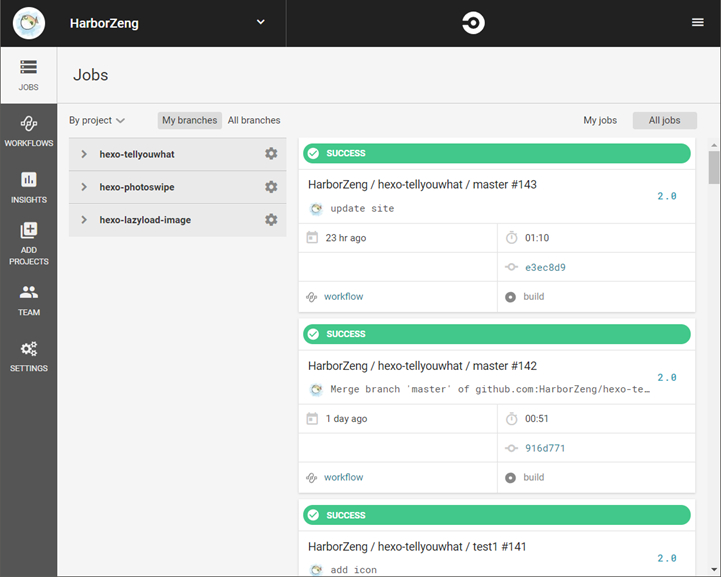The image size is (721, 577).
Task: Click the 2.0 badge on build #141
Action: pos(667,558)
